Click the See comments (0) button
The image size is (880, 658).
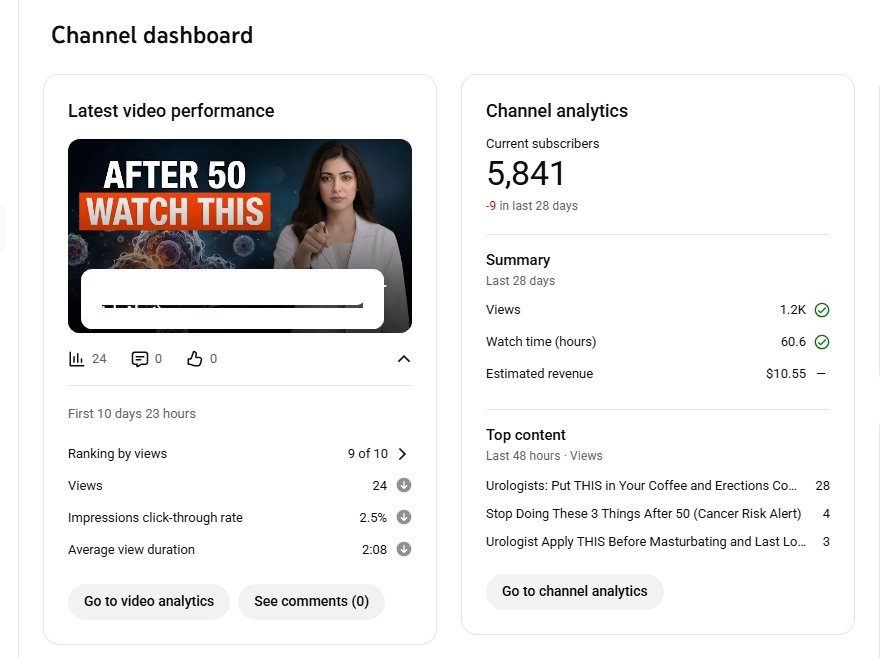311,602
